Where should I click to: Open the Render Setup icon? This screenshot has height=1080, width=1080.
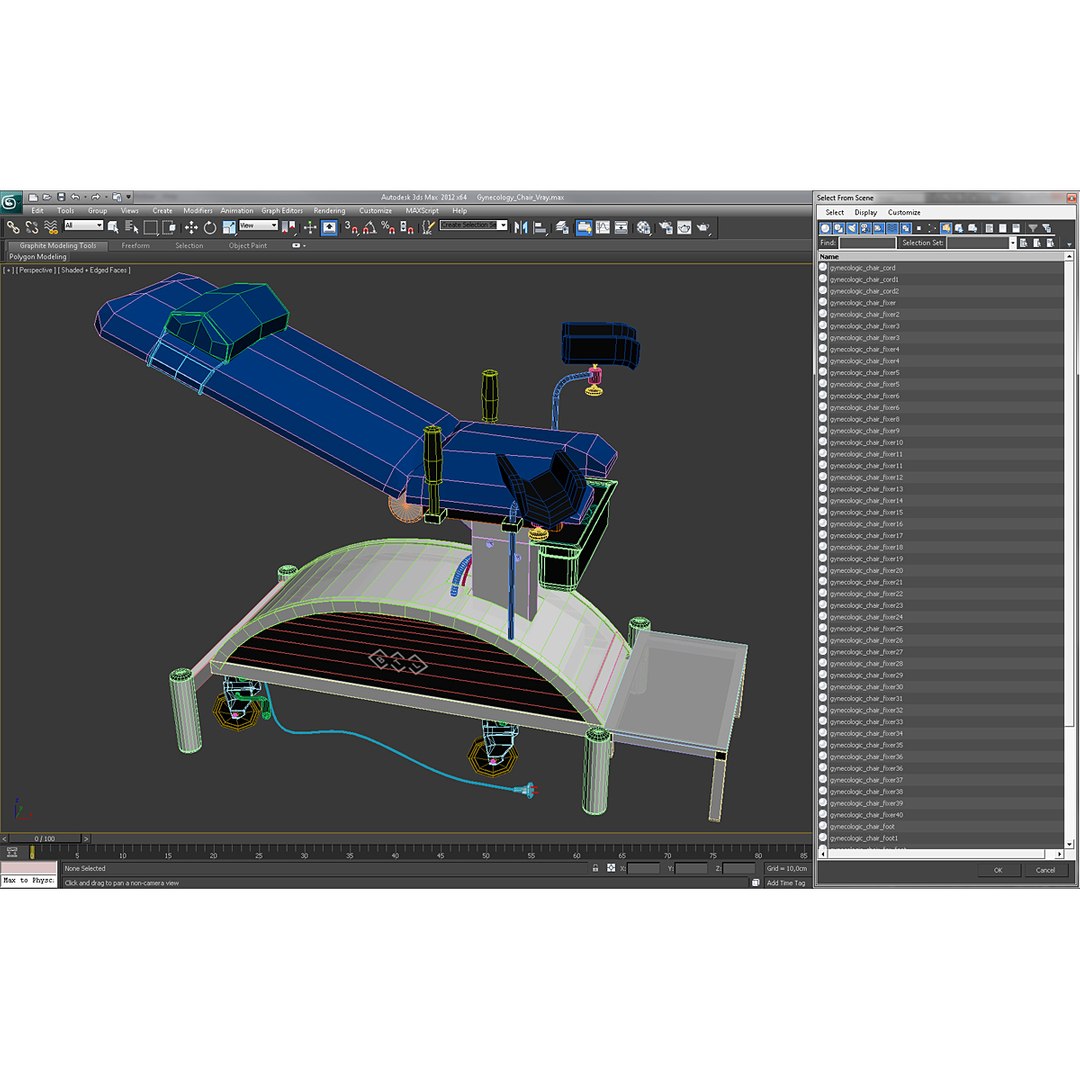coord(665,227)
